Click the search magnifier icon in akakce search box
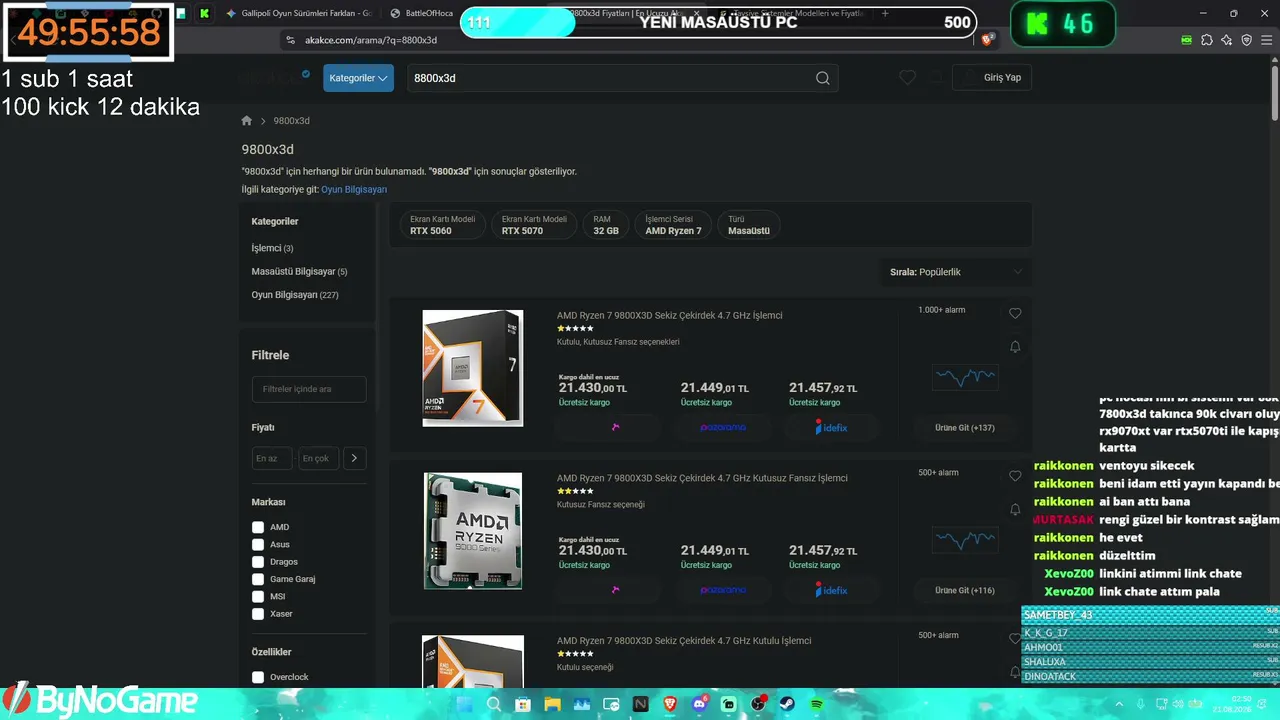This screenshot has height=720, width=1280. (822, 78)
